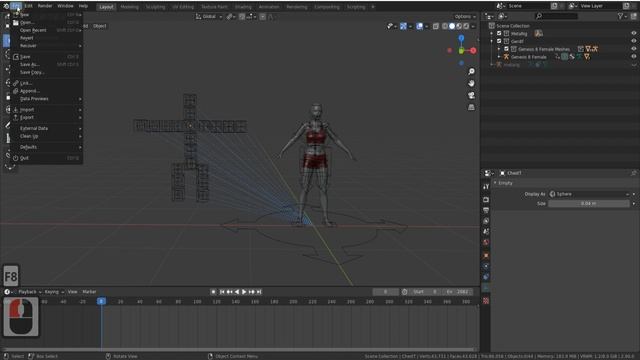Uncheck Genesis 8 Female Meshes checkbox
Viewport: 640px width, 360px height.
[x=507, y=49]
